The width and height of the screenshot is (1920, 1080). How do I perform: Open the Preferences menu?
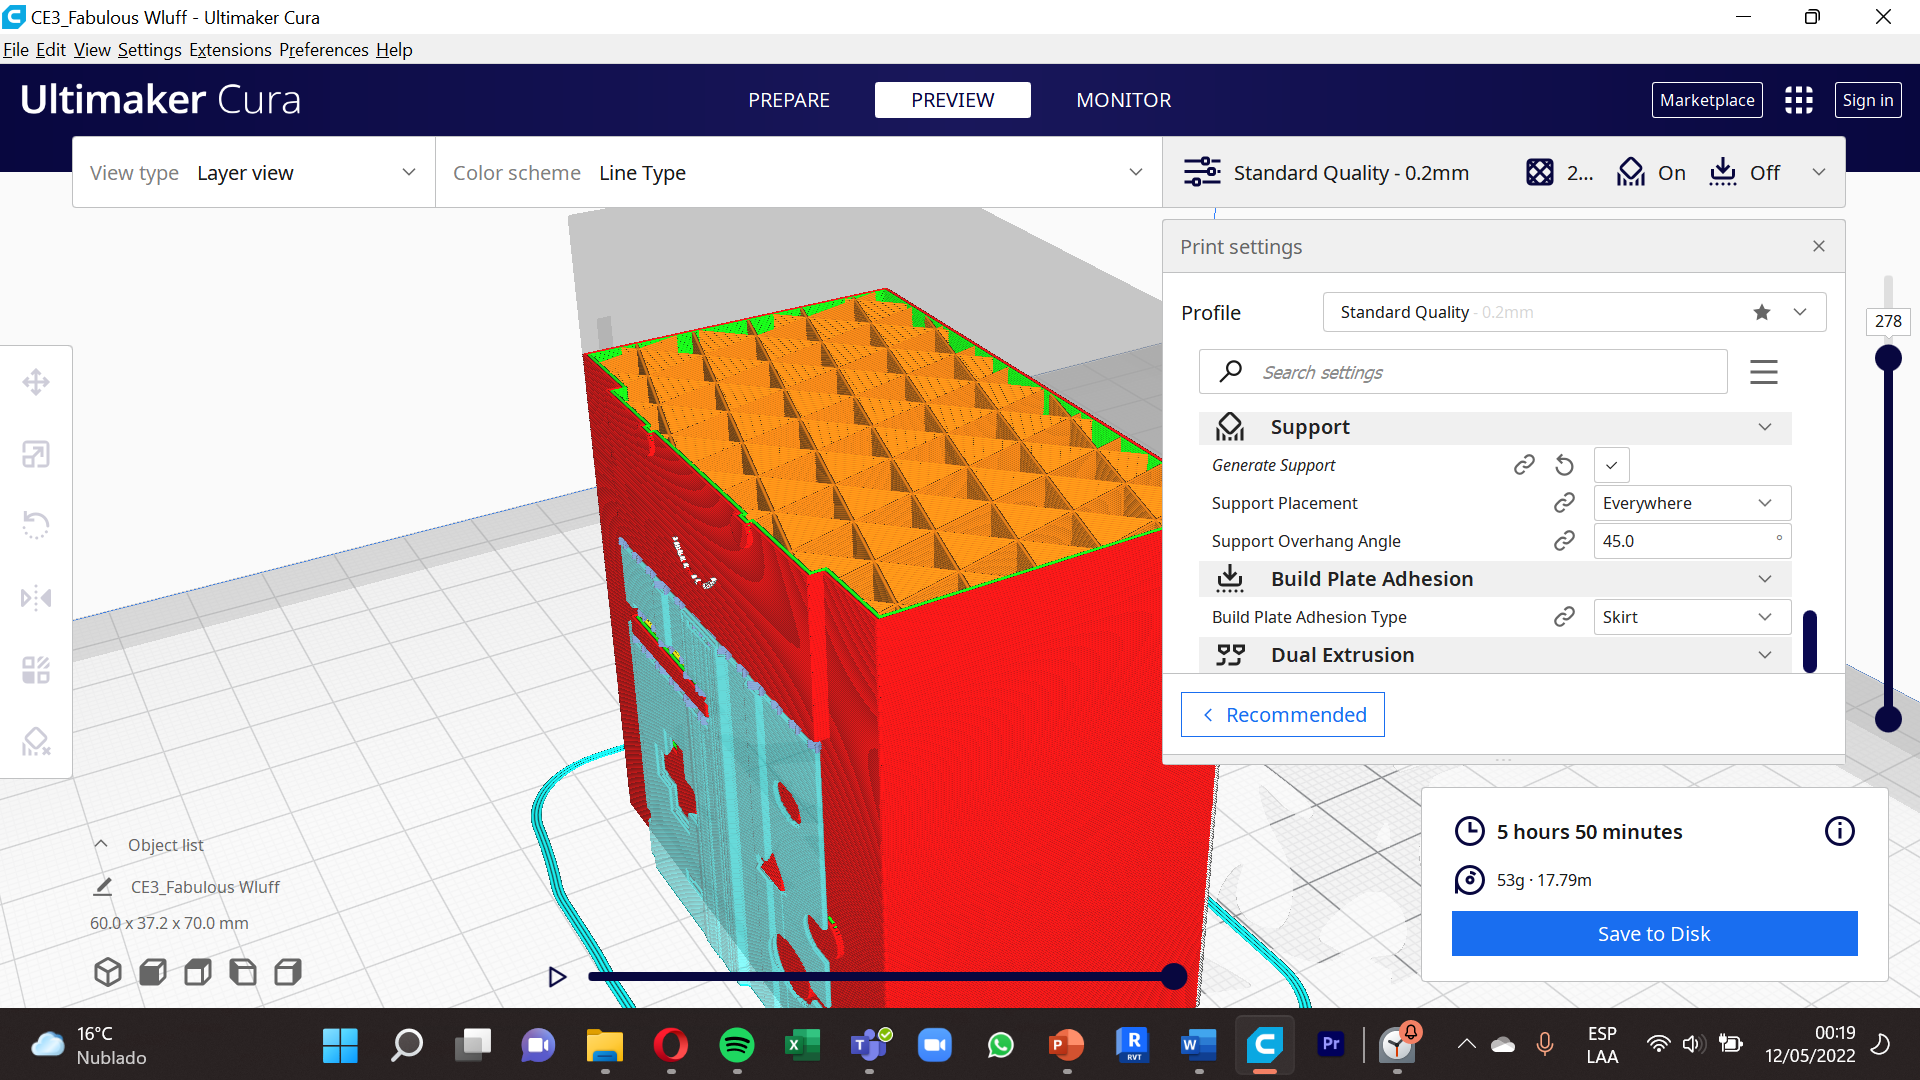[x=324, y=50]
